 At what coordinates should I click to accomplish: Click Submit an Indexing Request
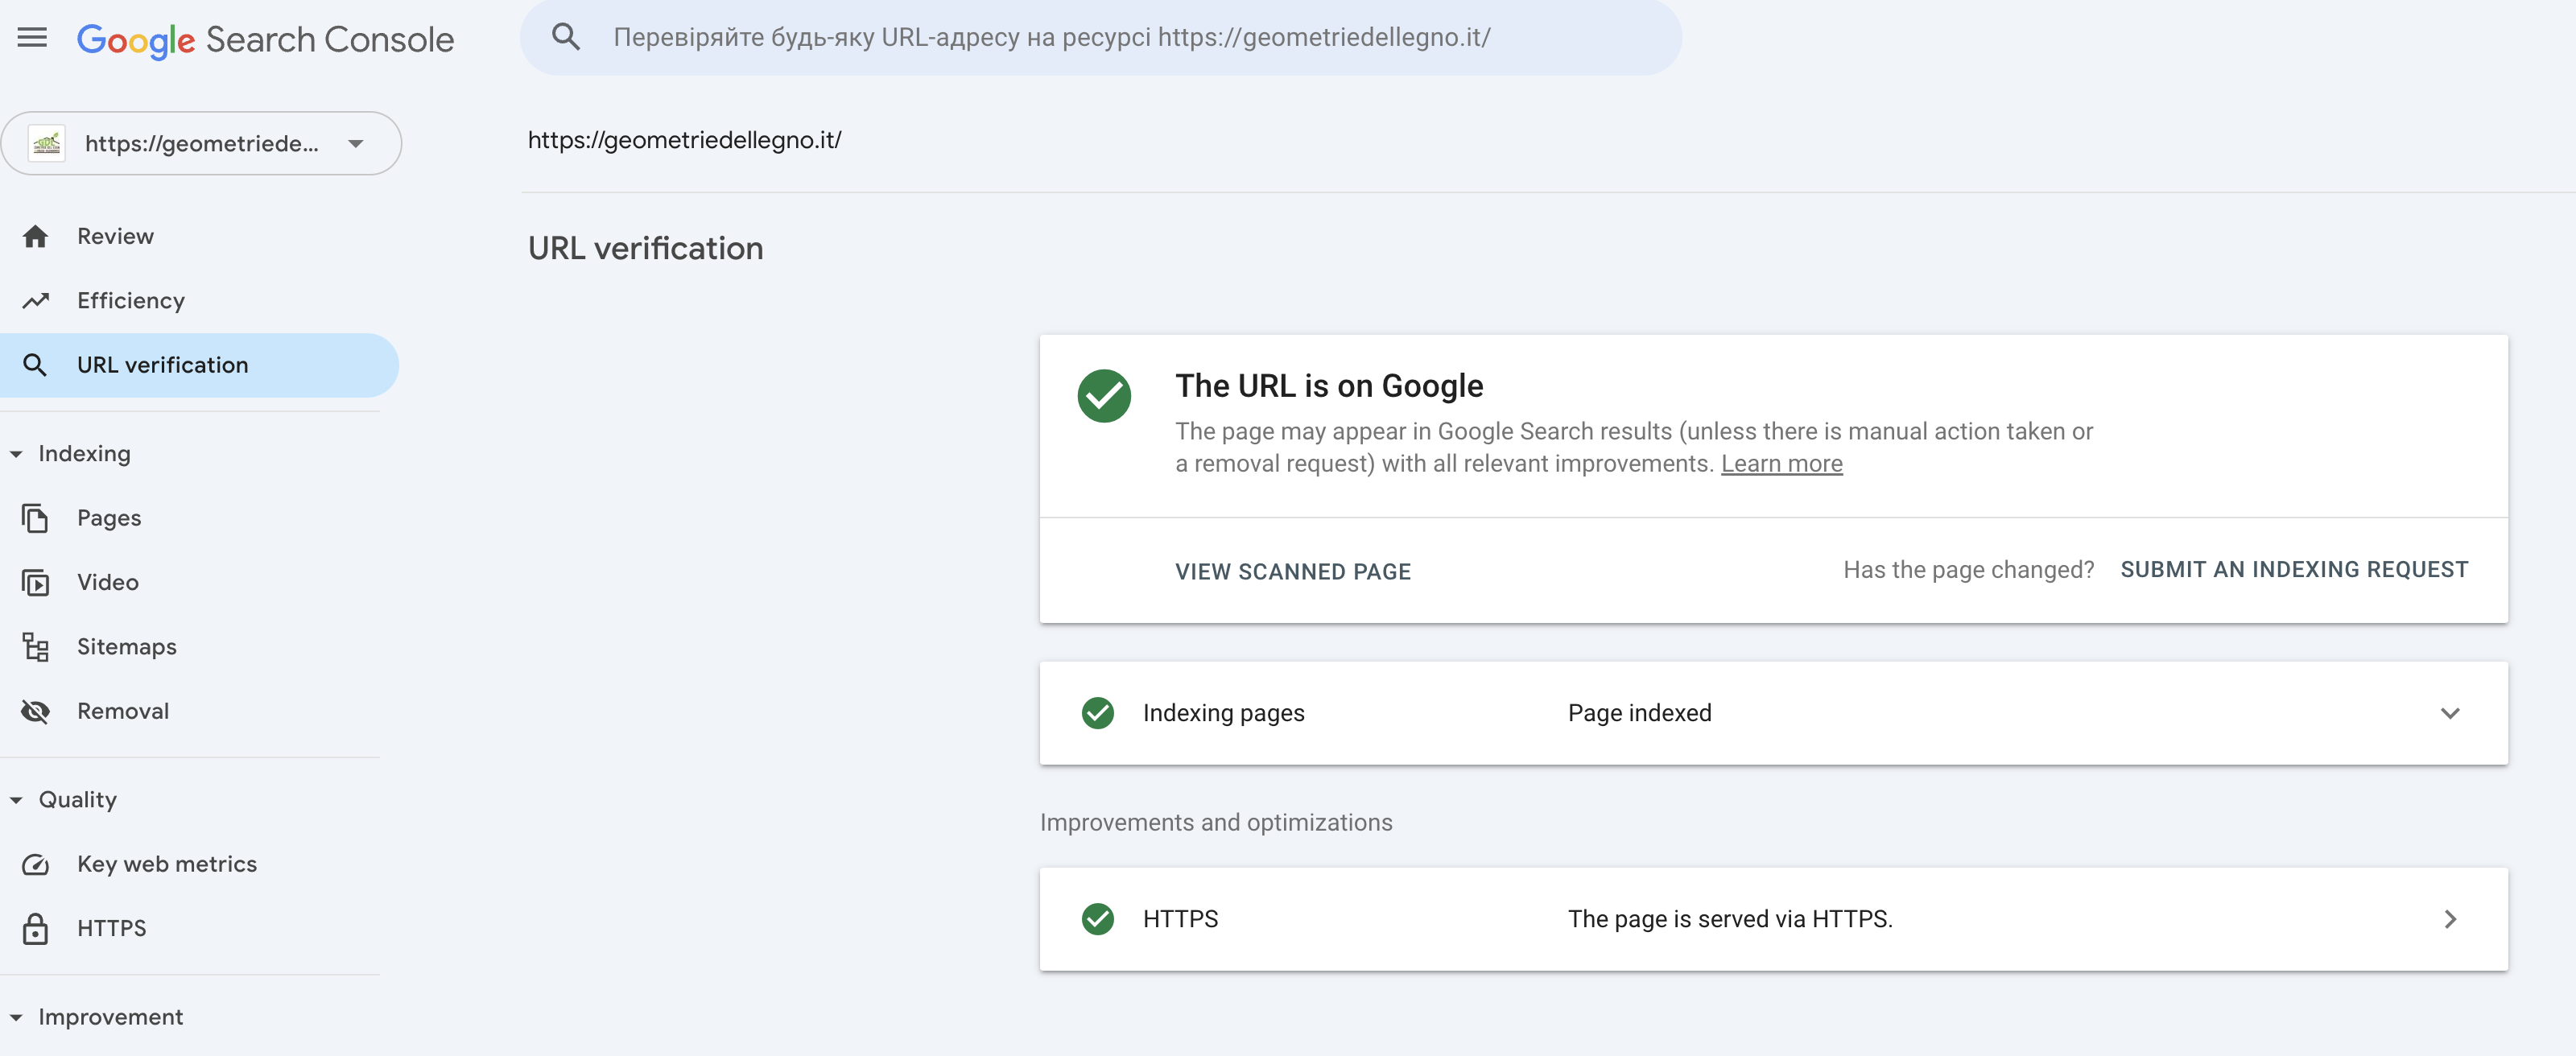point(2293,569)
